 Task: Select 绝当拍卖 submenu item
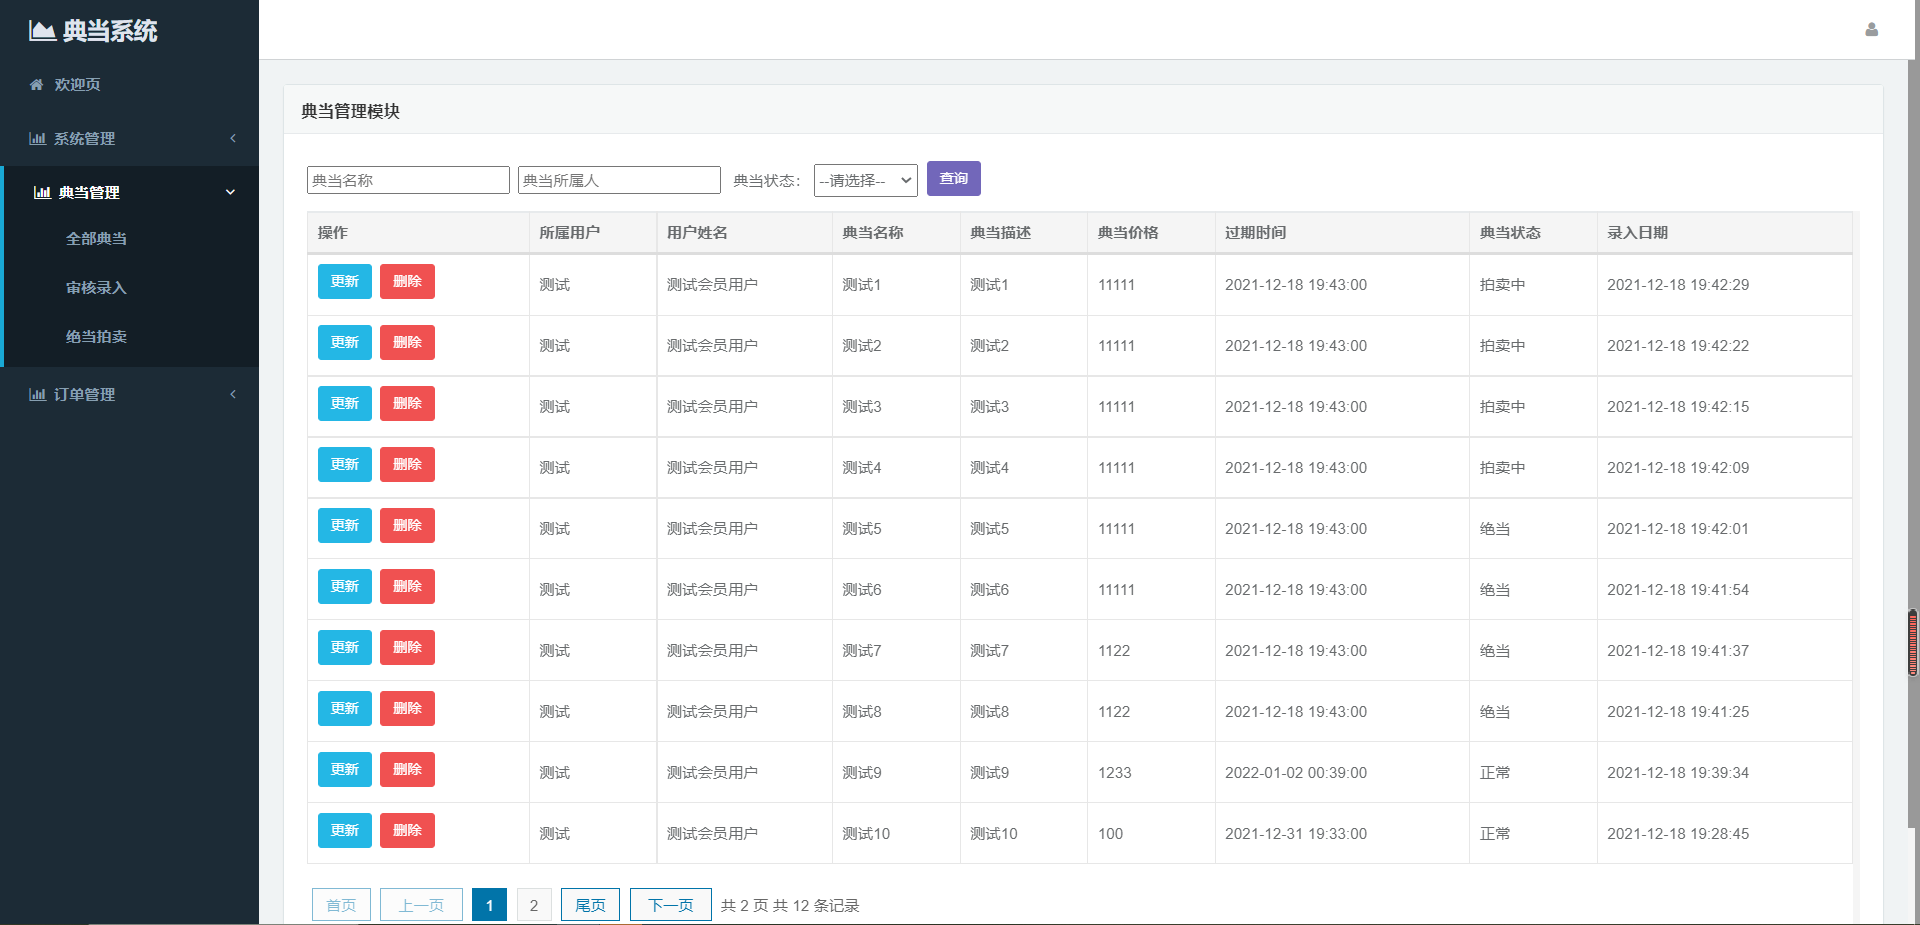tap(96, 337)
